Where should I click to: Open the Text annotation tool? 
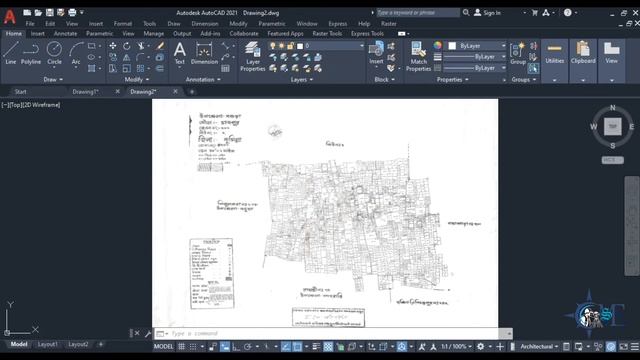[x=180, y=54]
